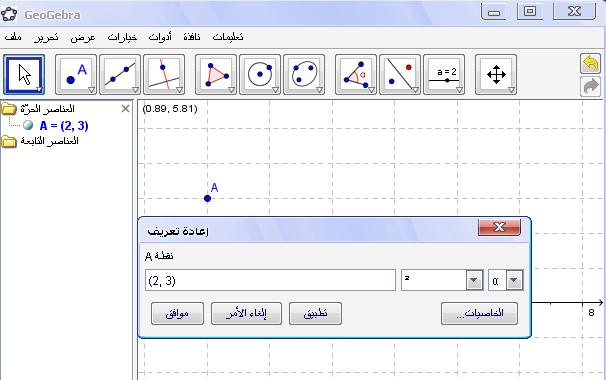The image size is (606, 380).
Task: Click the الخاصيات (Properties) button
Action: [x=479, y=314]
